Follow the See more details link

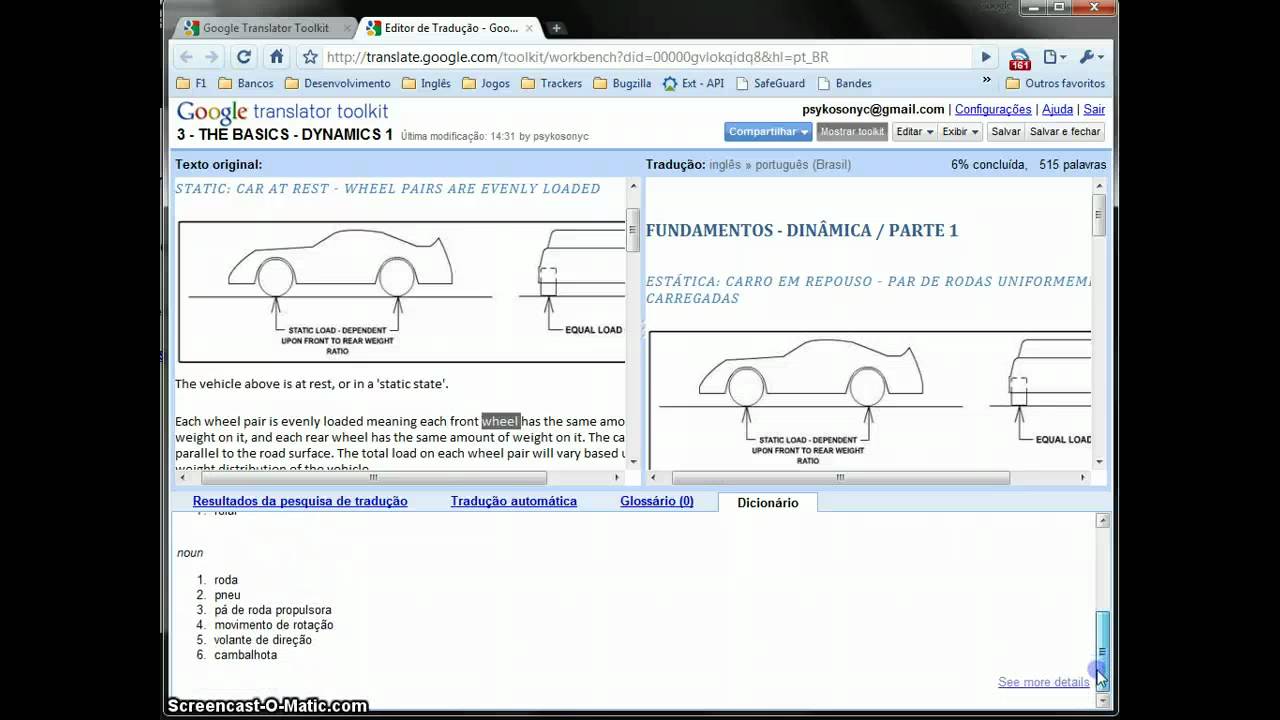click(x=1043, y=682)
